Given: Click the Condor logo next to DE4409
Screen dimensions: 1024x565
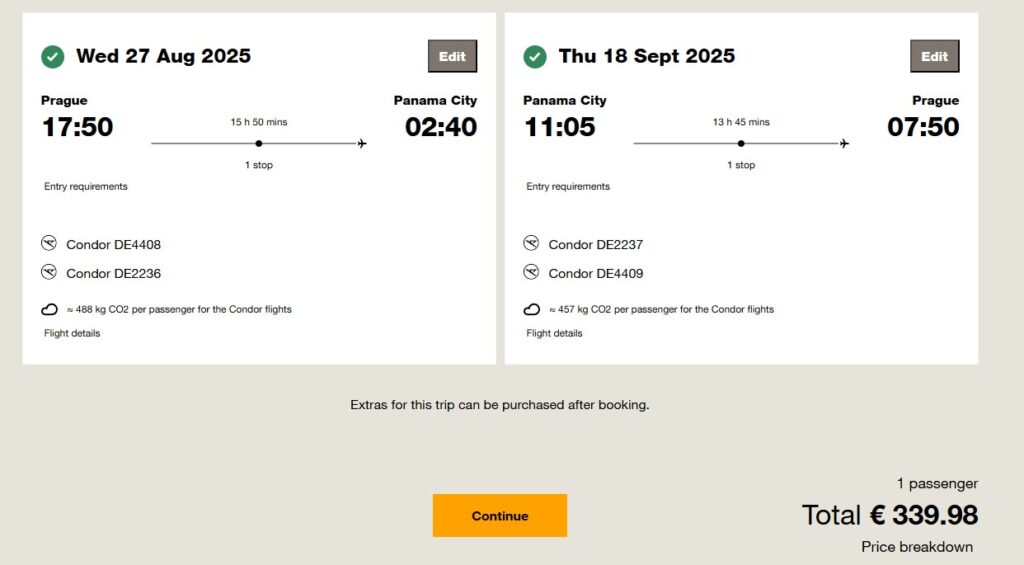Looking at the screenshot, I should [531, 272].
